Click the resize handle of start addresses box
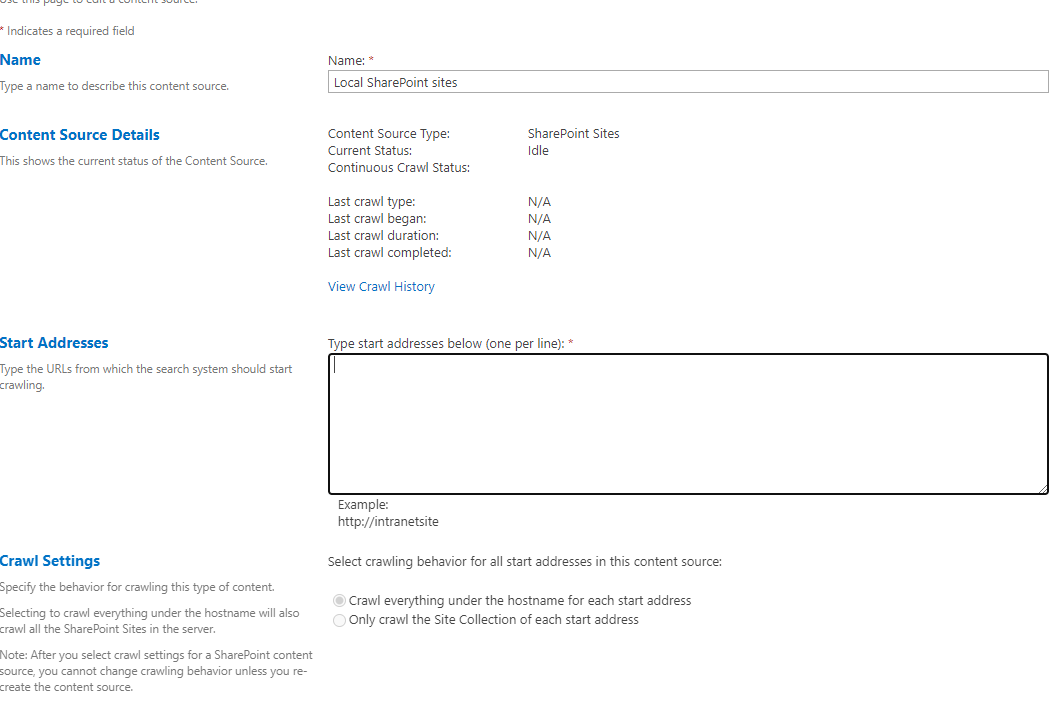This screenshot has height=708, width=1058. [x=1044, y=491]
